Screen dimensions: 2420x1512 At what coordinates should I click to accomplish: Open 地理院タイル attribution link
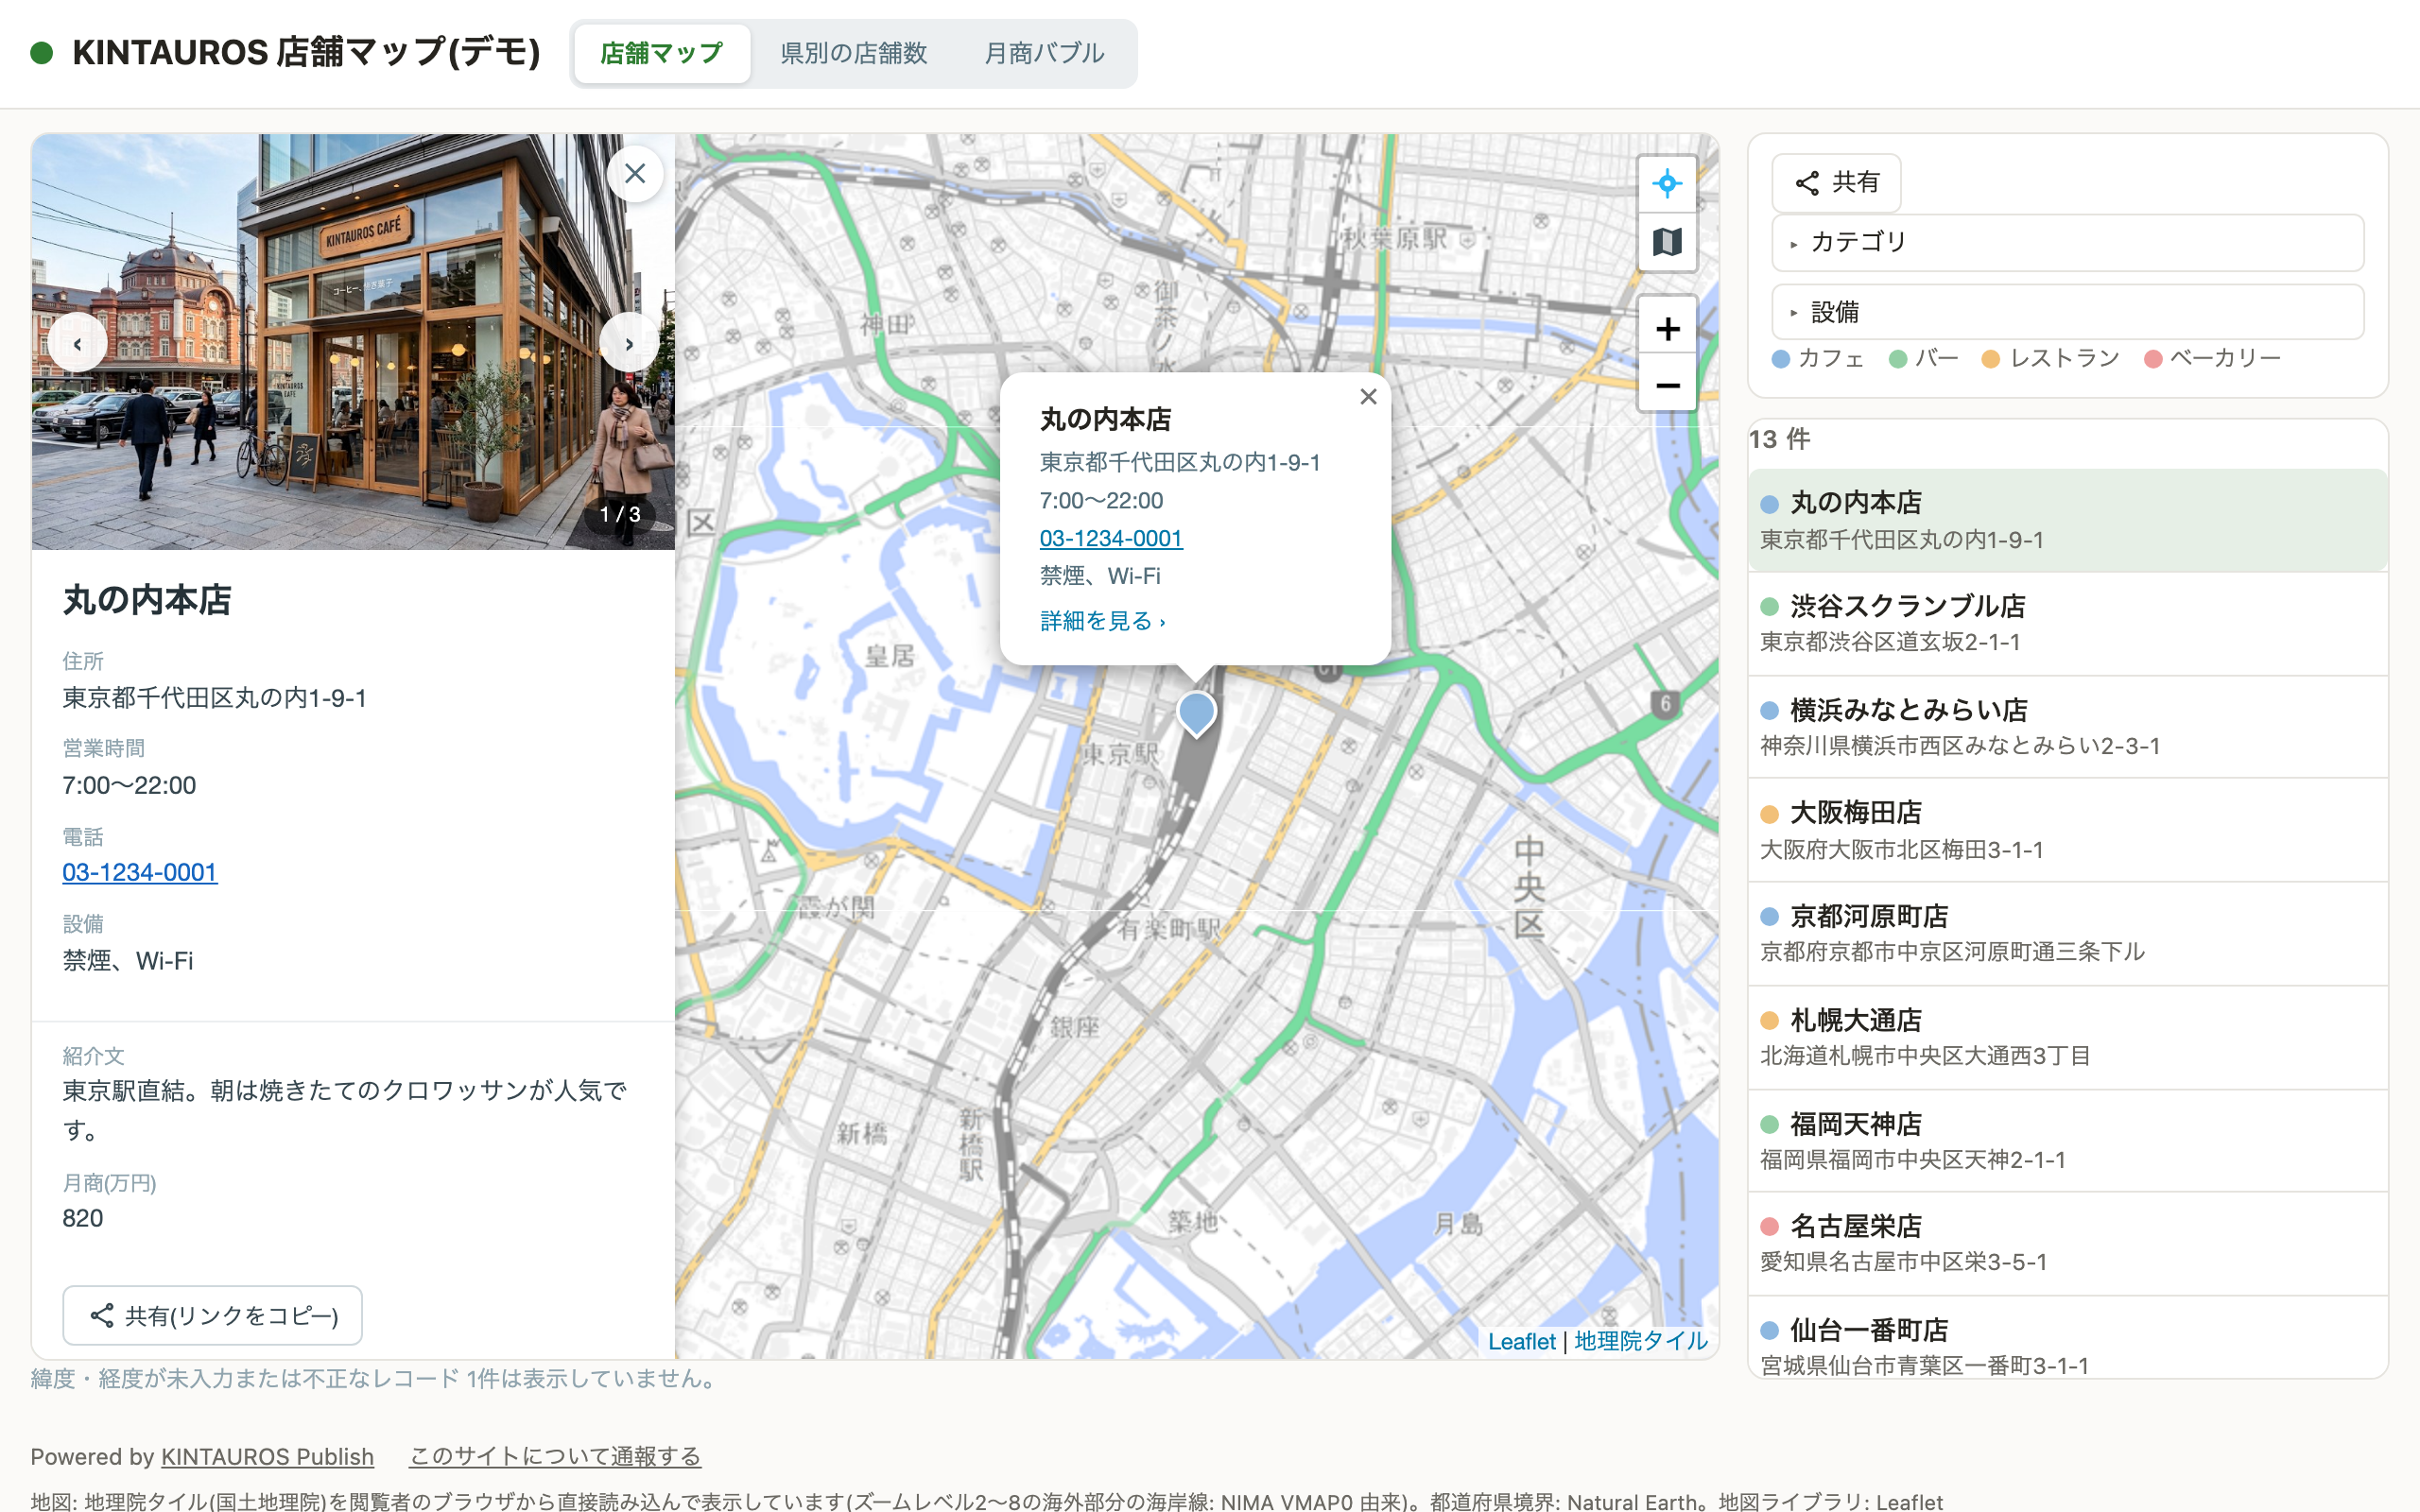click(x=1641, y=1341)
